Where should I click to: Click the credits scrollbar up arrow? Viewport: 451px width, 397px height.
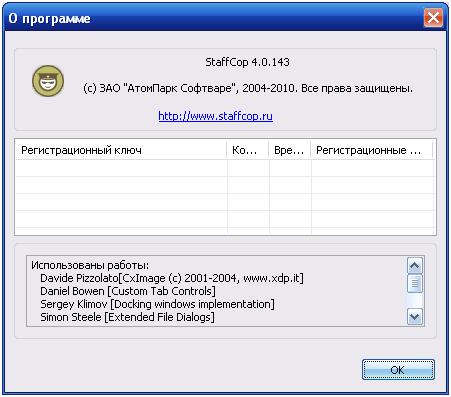click(x=415, y=266)
